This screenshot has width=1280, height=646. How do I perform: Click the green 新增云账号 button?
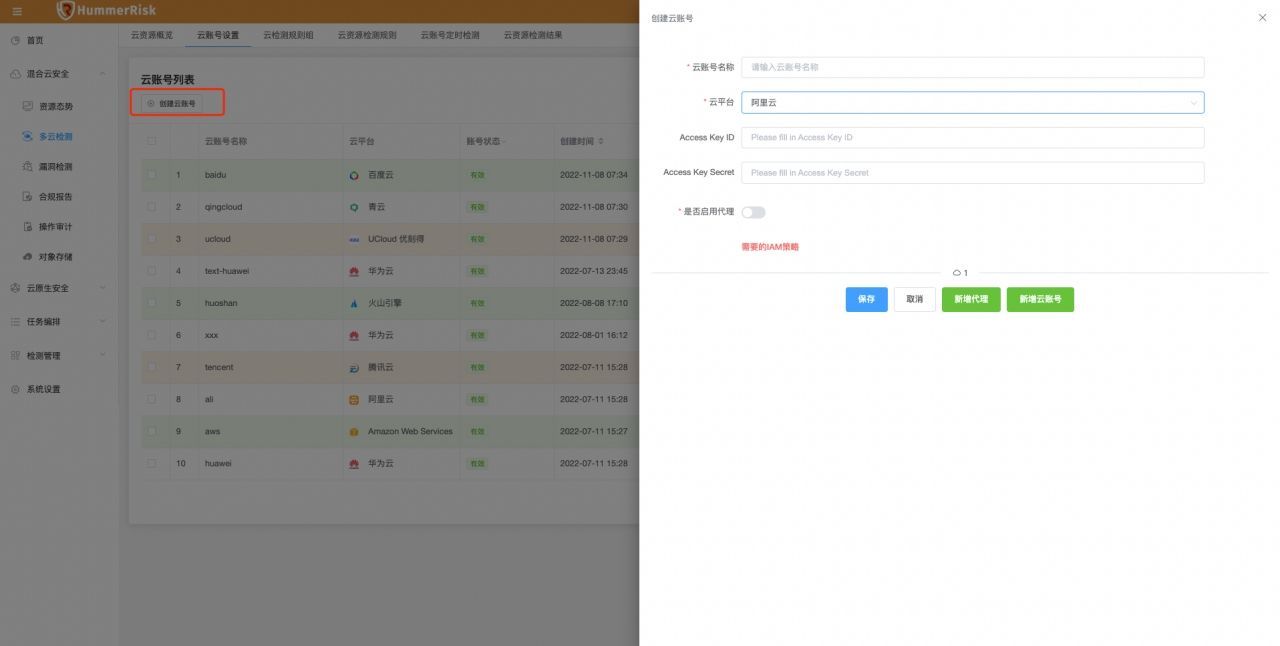pos(1040,299)
